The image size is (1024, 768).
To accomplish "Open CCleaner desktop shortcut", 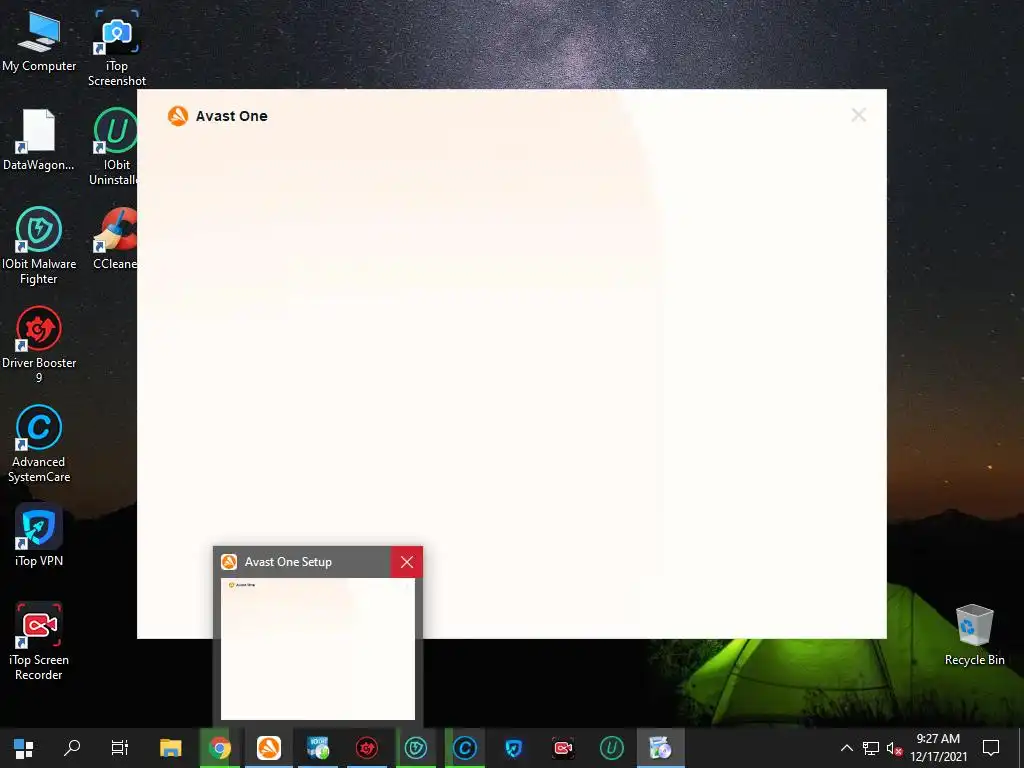I will coord(115,238).
